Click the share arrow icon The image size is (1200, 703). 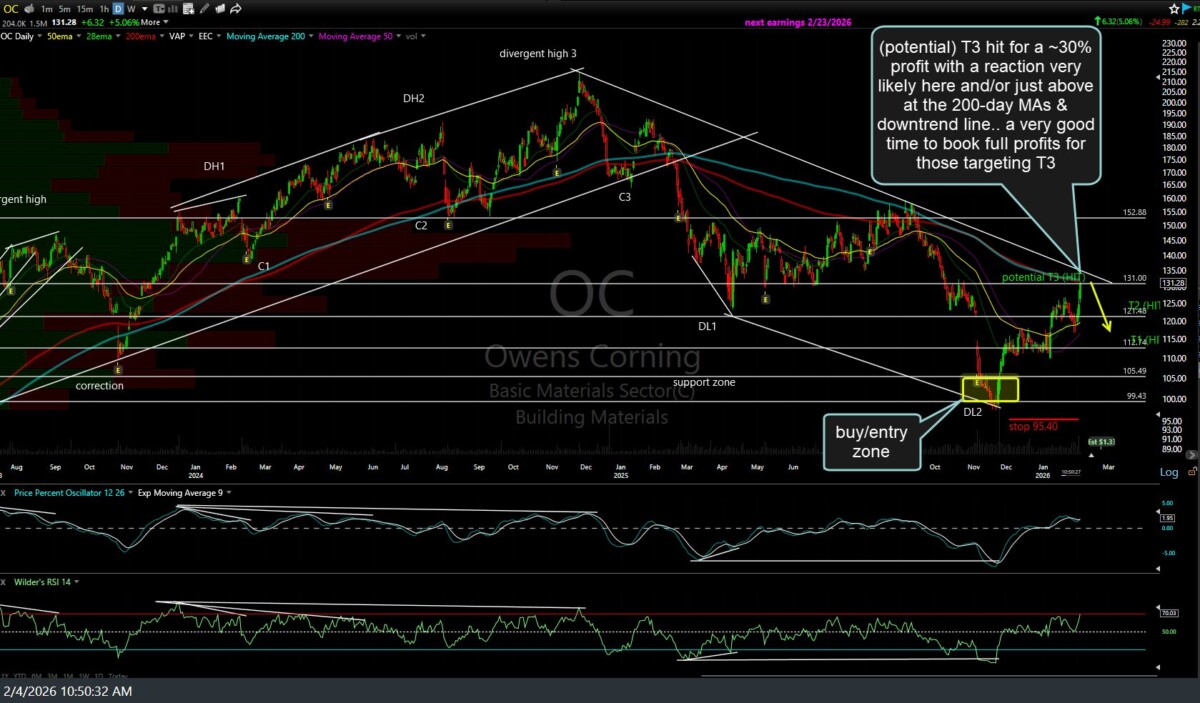(237, 8)
